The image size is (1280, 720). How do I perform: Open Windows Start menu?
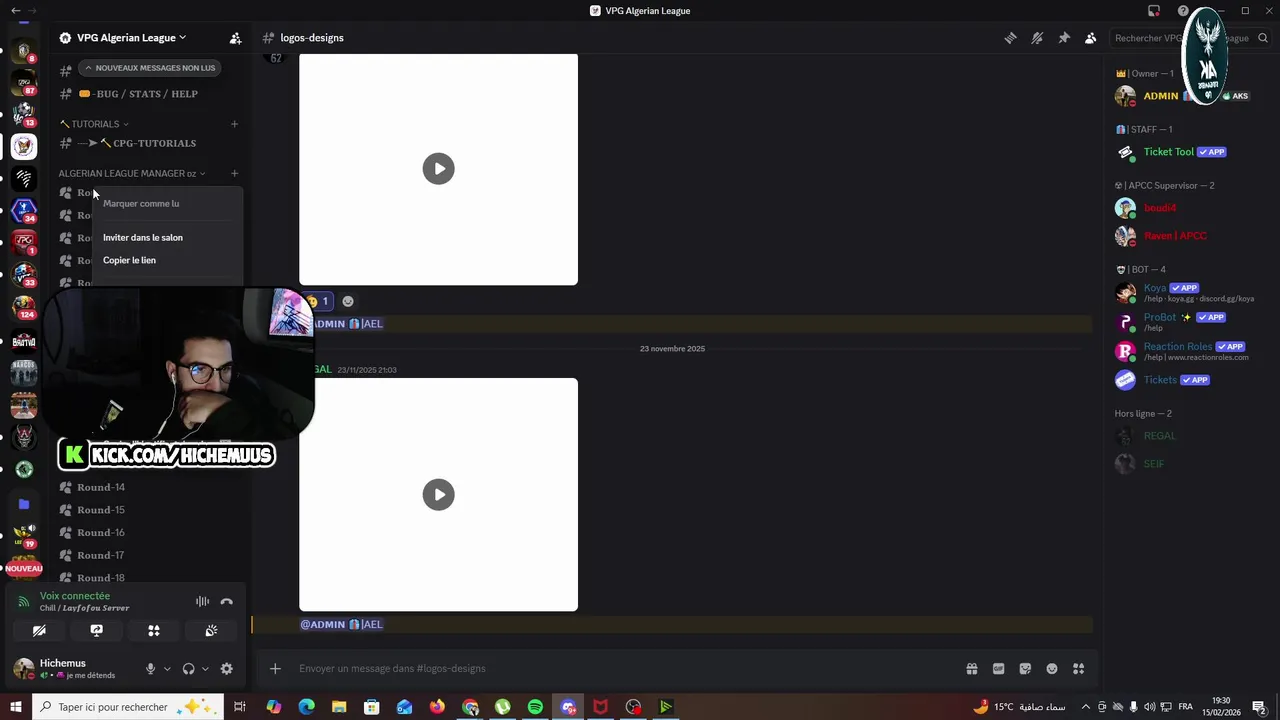point(15,707)
